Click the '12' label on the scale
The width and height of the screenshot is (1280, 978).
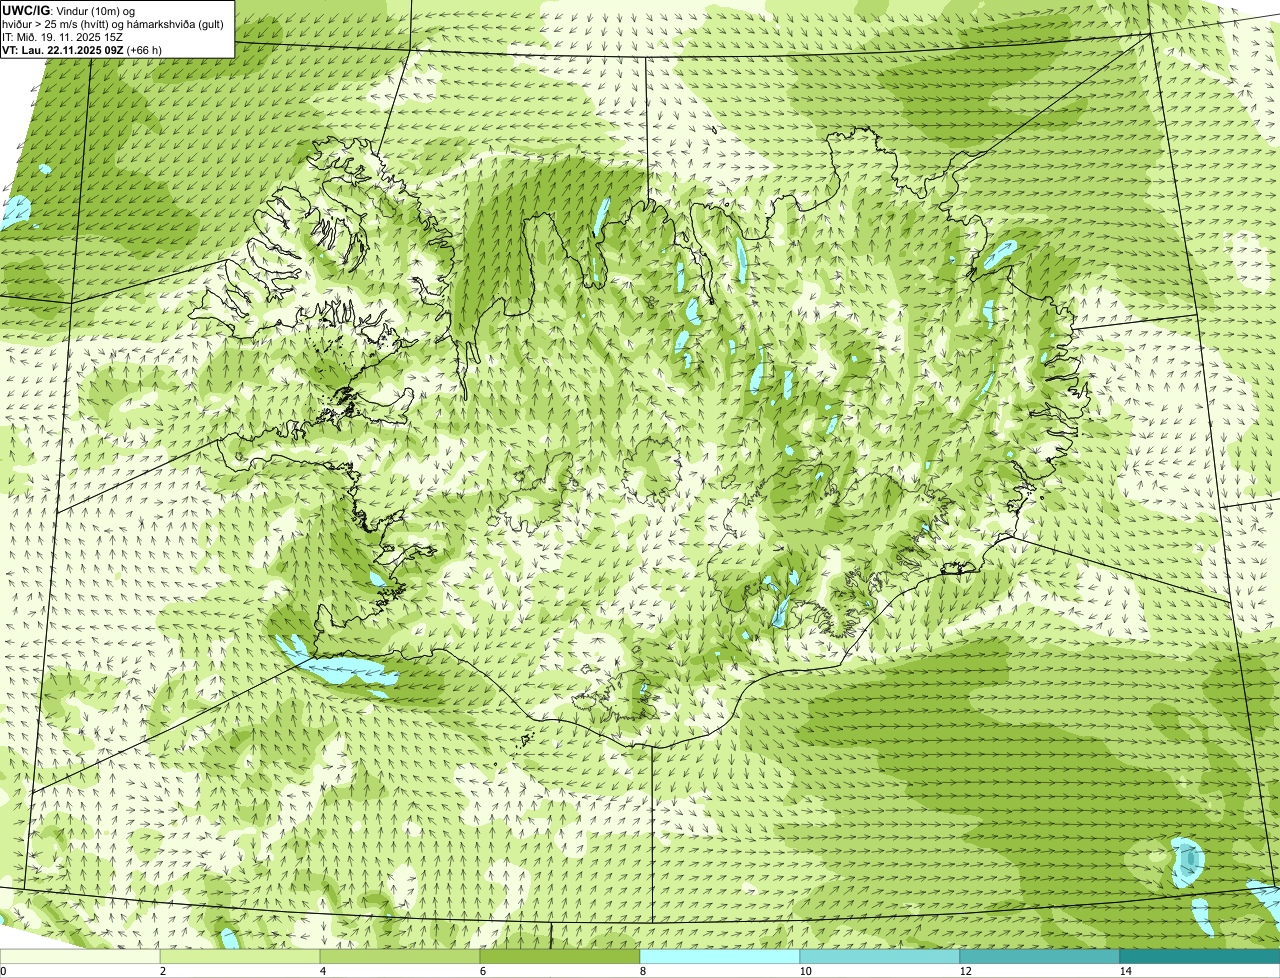tap(964, 971)
